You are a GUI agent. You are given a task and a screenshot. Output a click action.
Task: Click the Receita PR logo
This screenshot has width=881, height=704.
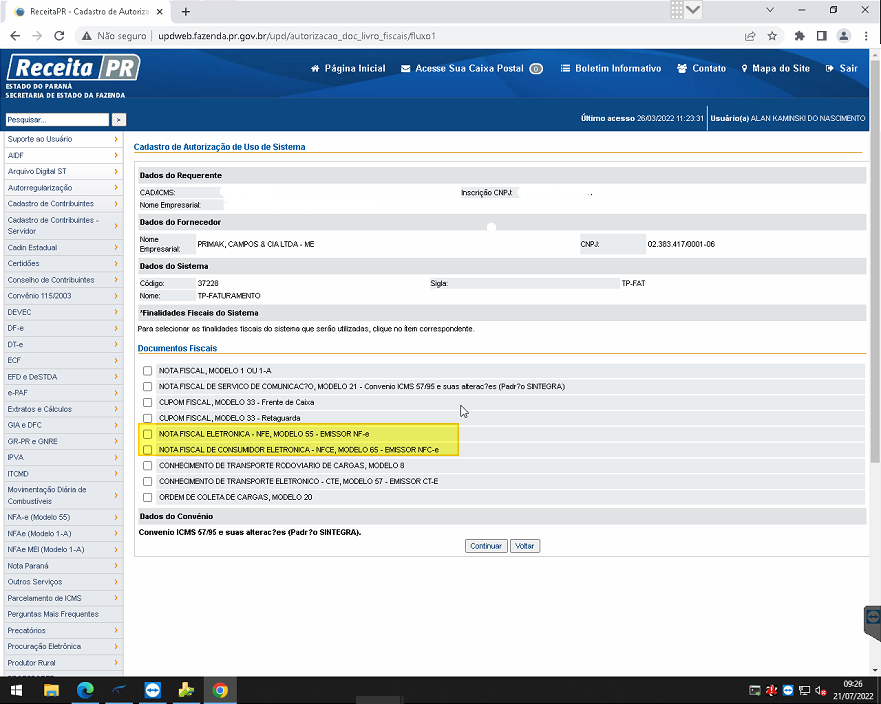point(73,68)
